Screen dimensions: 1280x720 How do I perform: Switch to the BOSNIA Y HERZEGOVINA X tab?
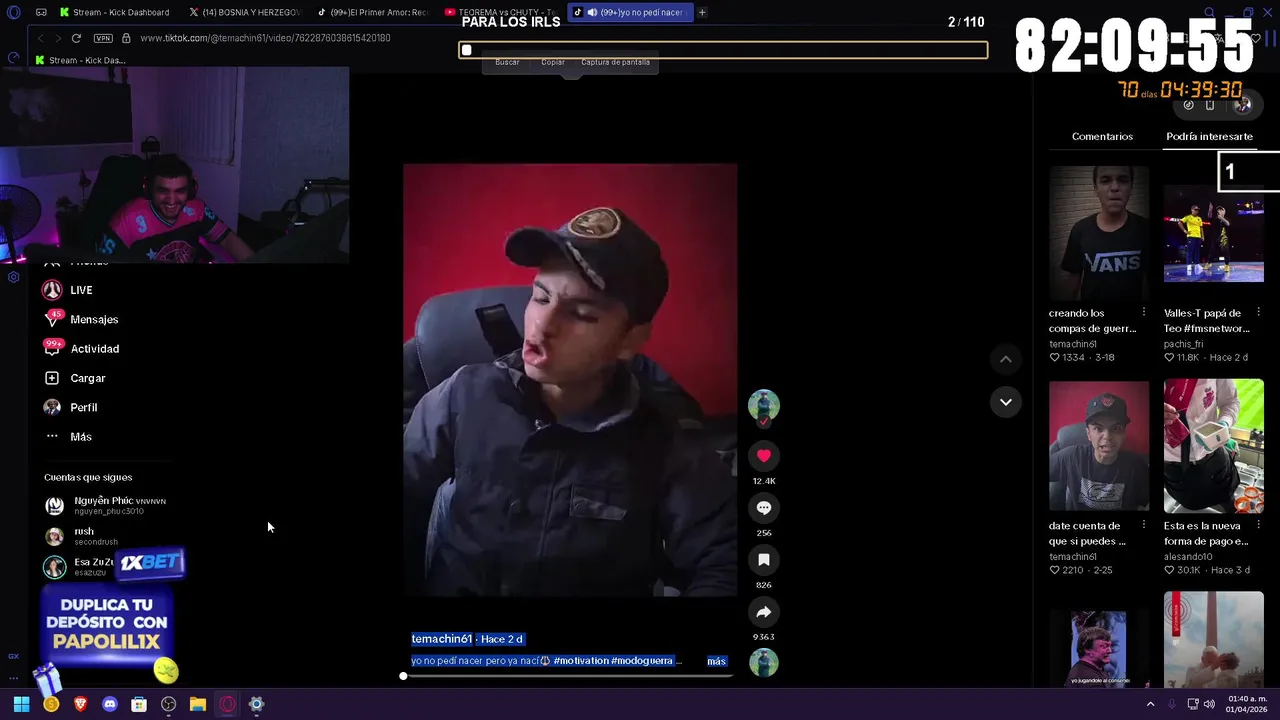coord(248,12)
